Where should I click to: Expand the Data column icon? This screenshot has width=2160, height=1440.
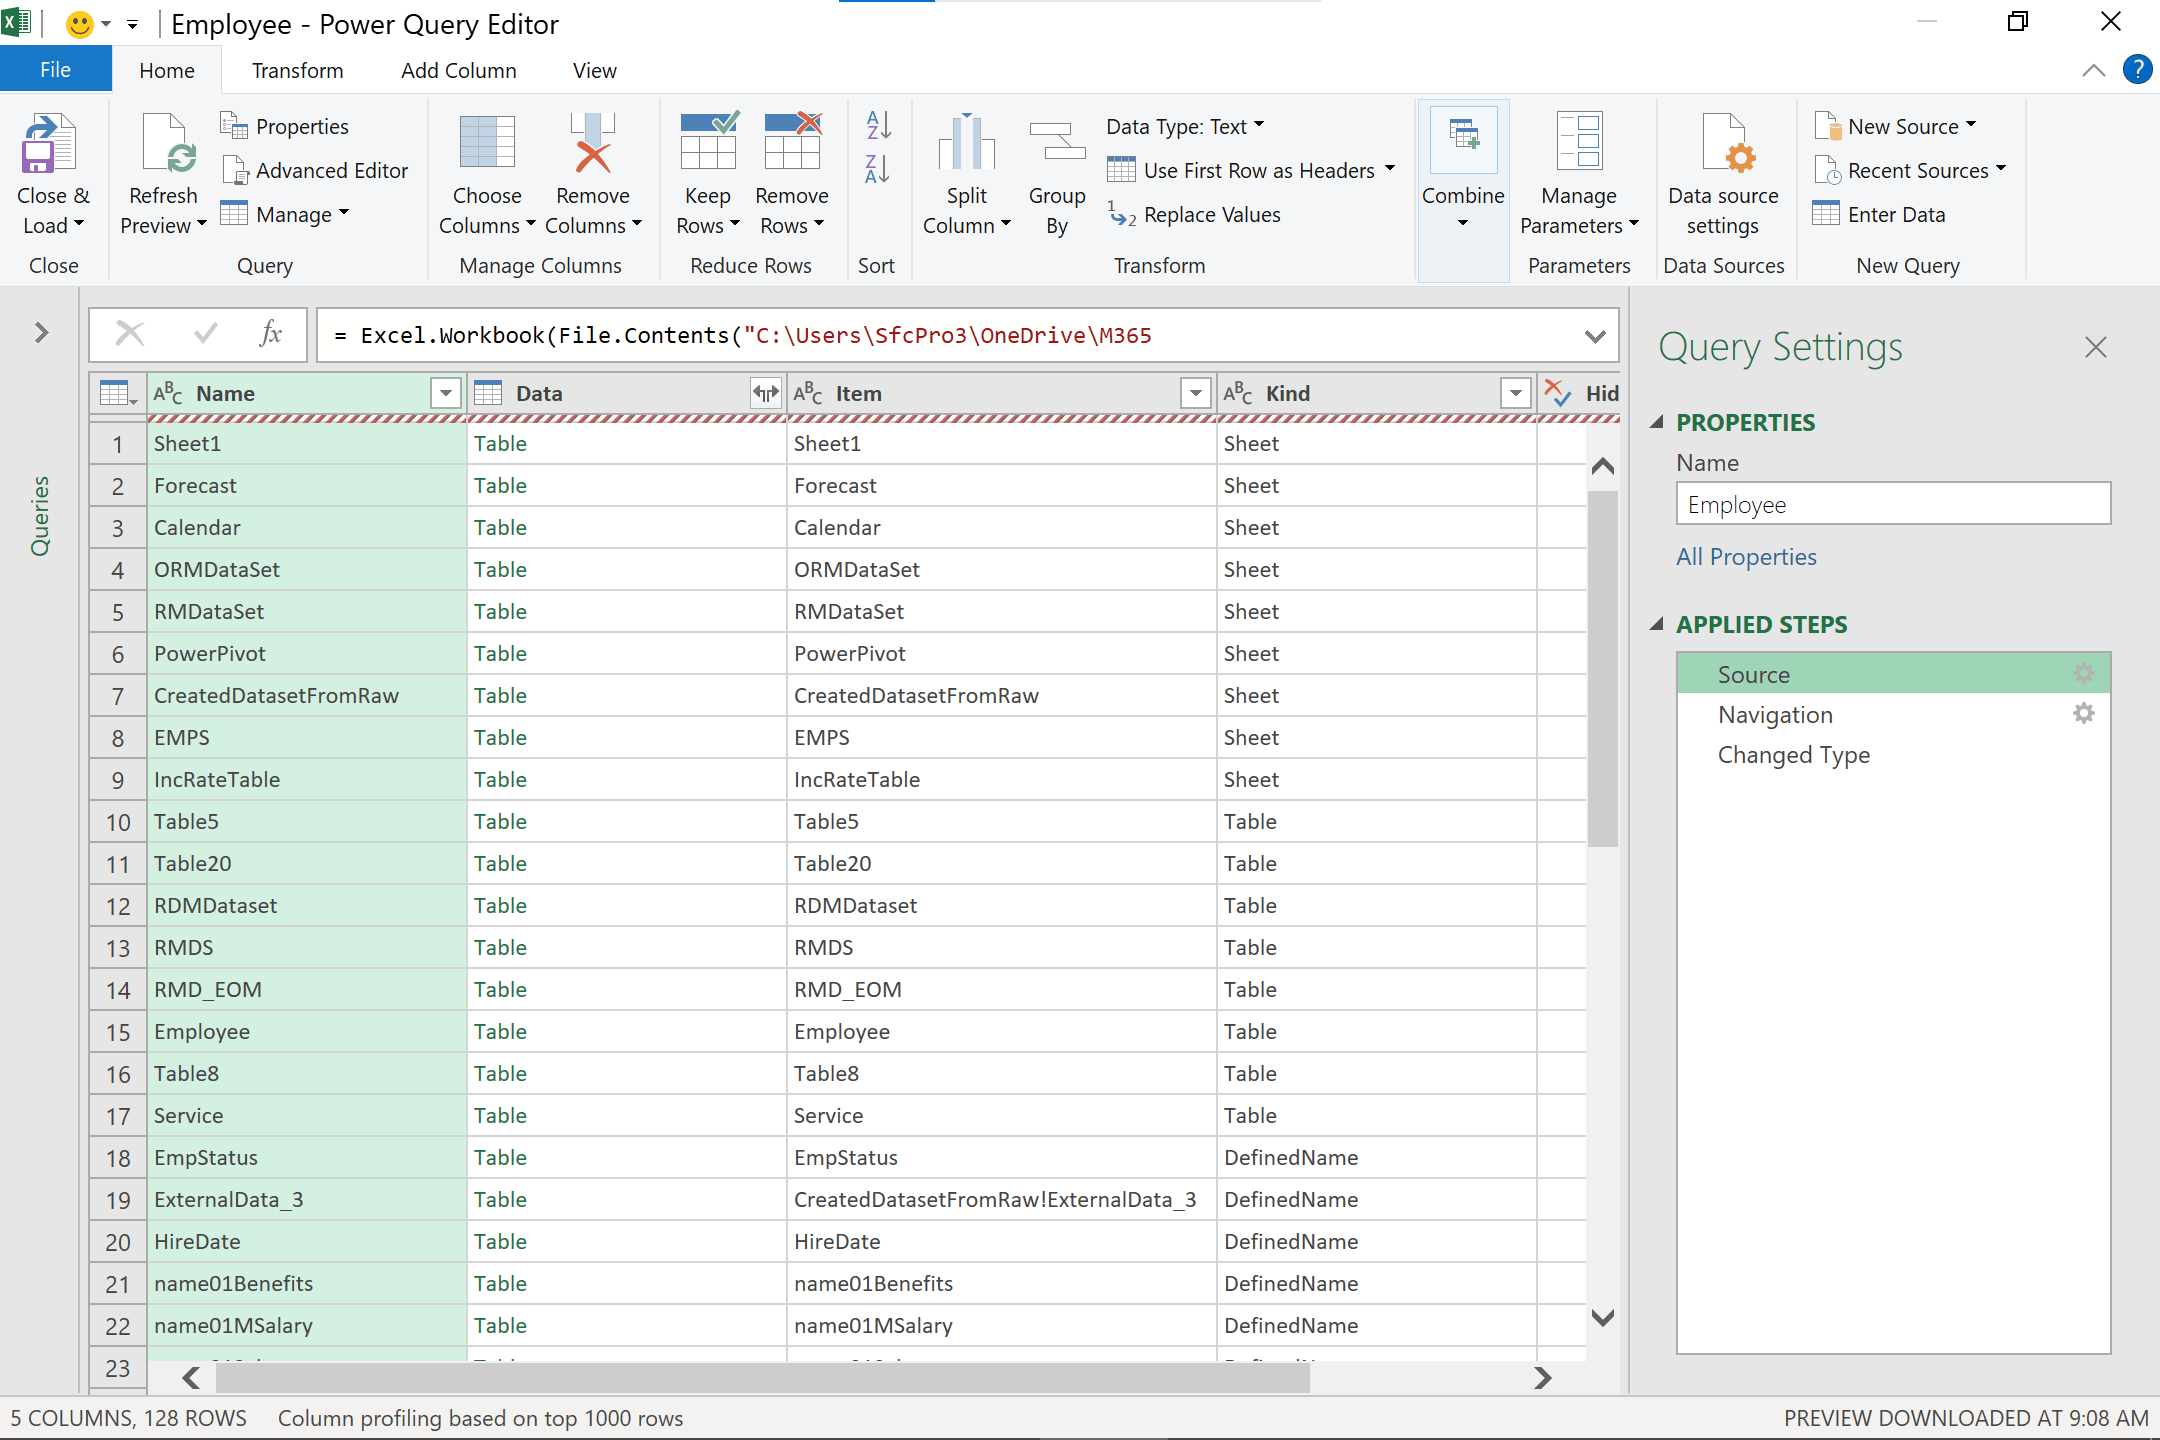point(765,394)
